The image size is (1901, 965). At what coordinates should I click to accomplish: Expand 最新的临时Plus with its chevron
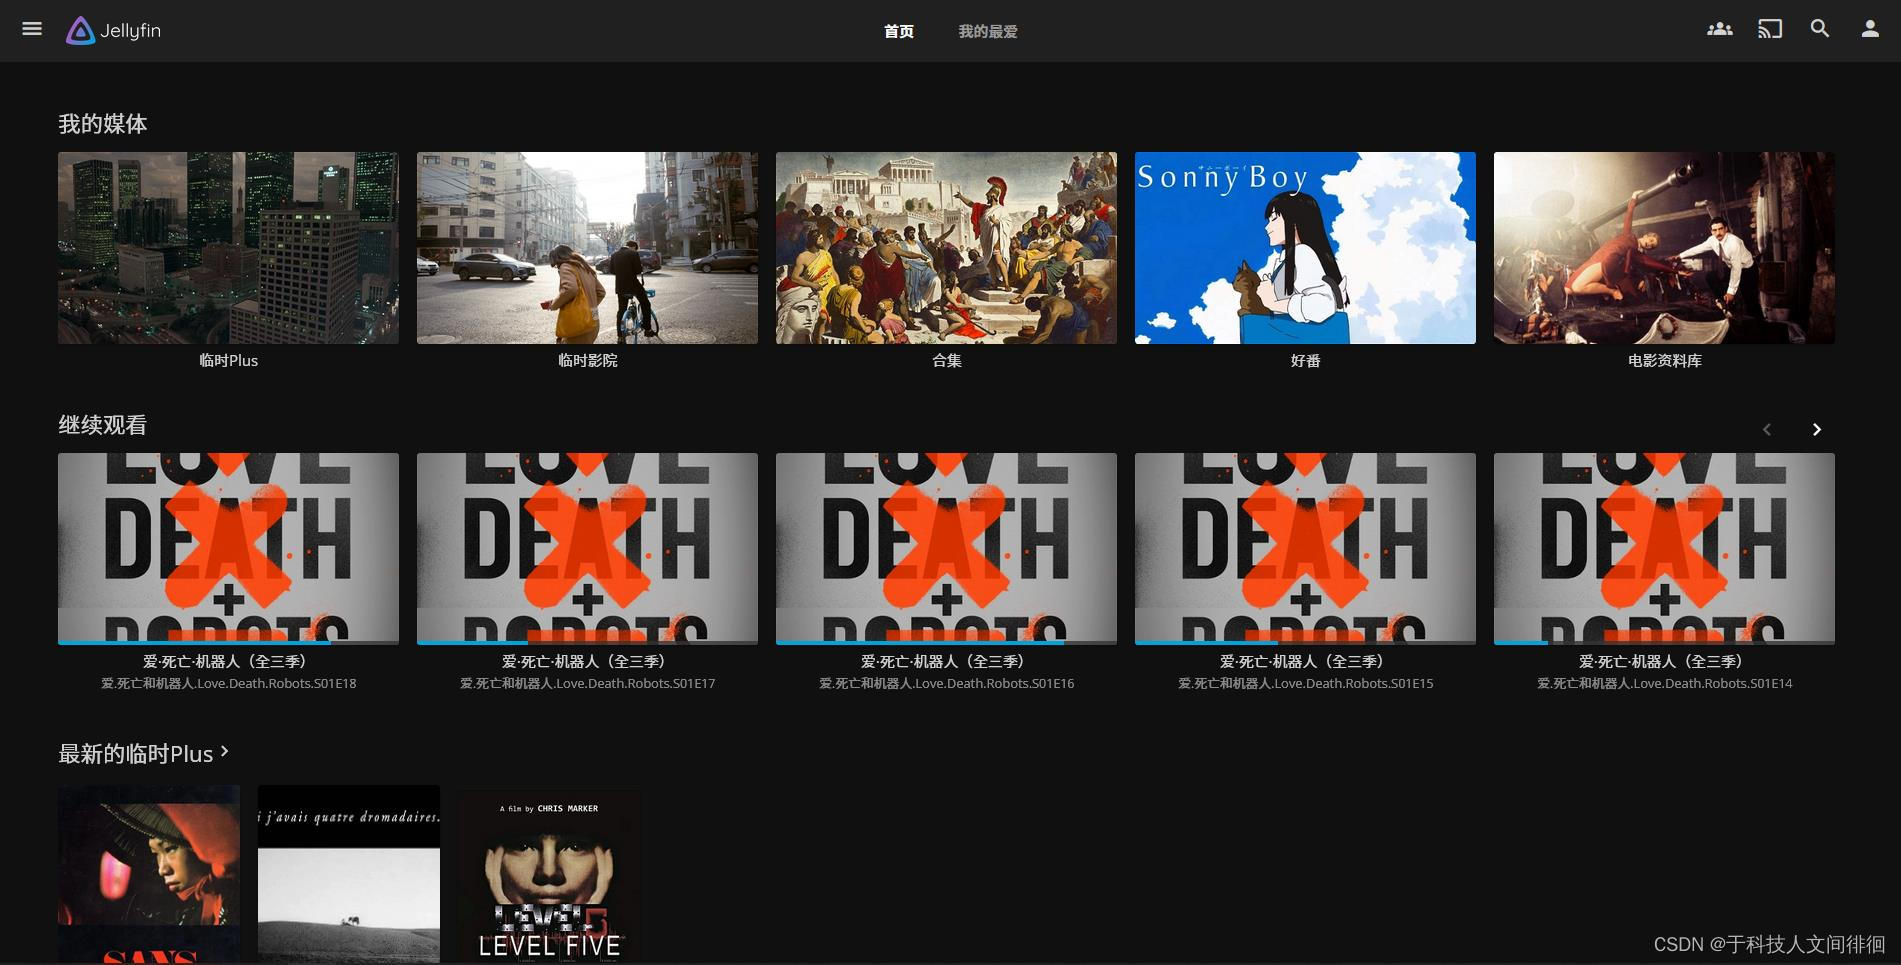point(225,751)
